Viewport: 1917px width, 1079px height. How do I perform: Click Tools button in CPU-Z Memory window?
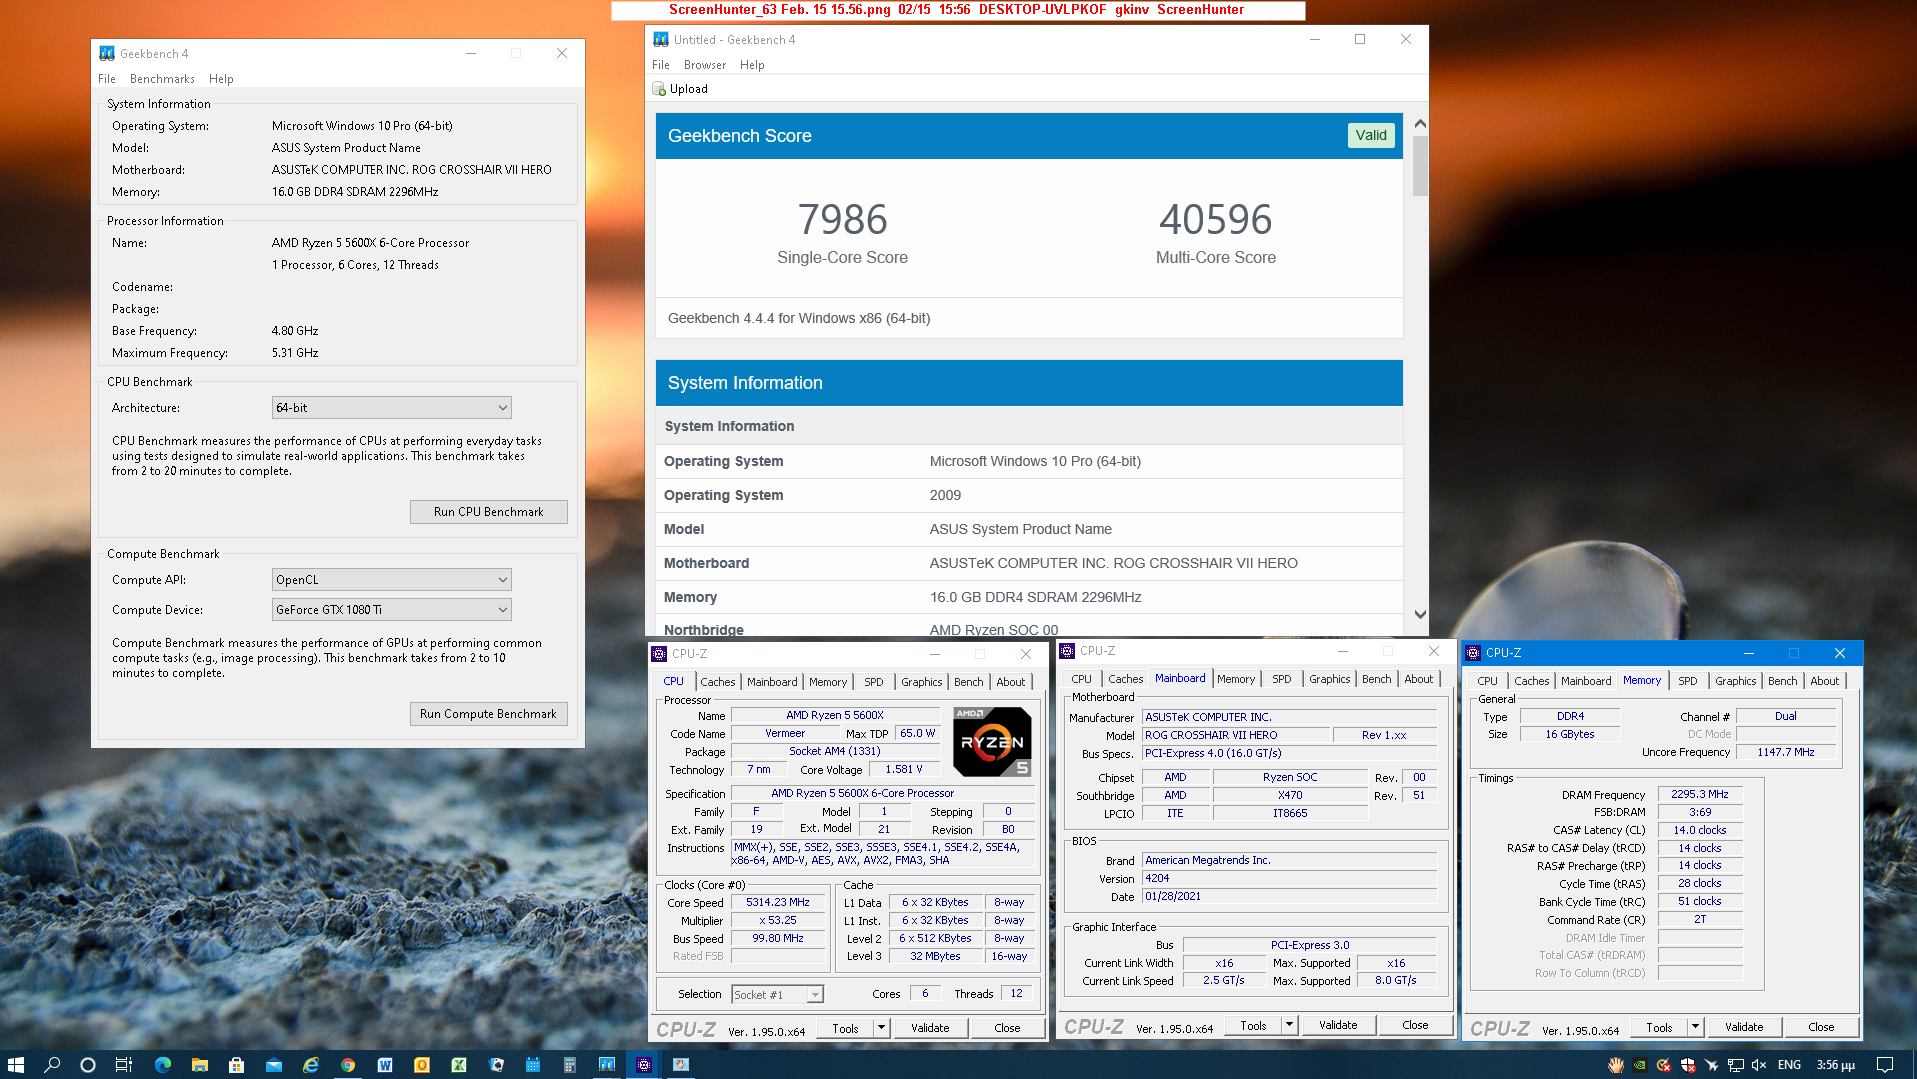click(1660, 1027)
